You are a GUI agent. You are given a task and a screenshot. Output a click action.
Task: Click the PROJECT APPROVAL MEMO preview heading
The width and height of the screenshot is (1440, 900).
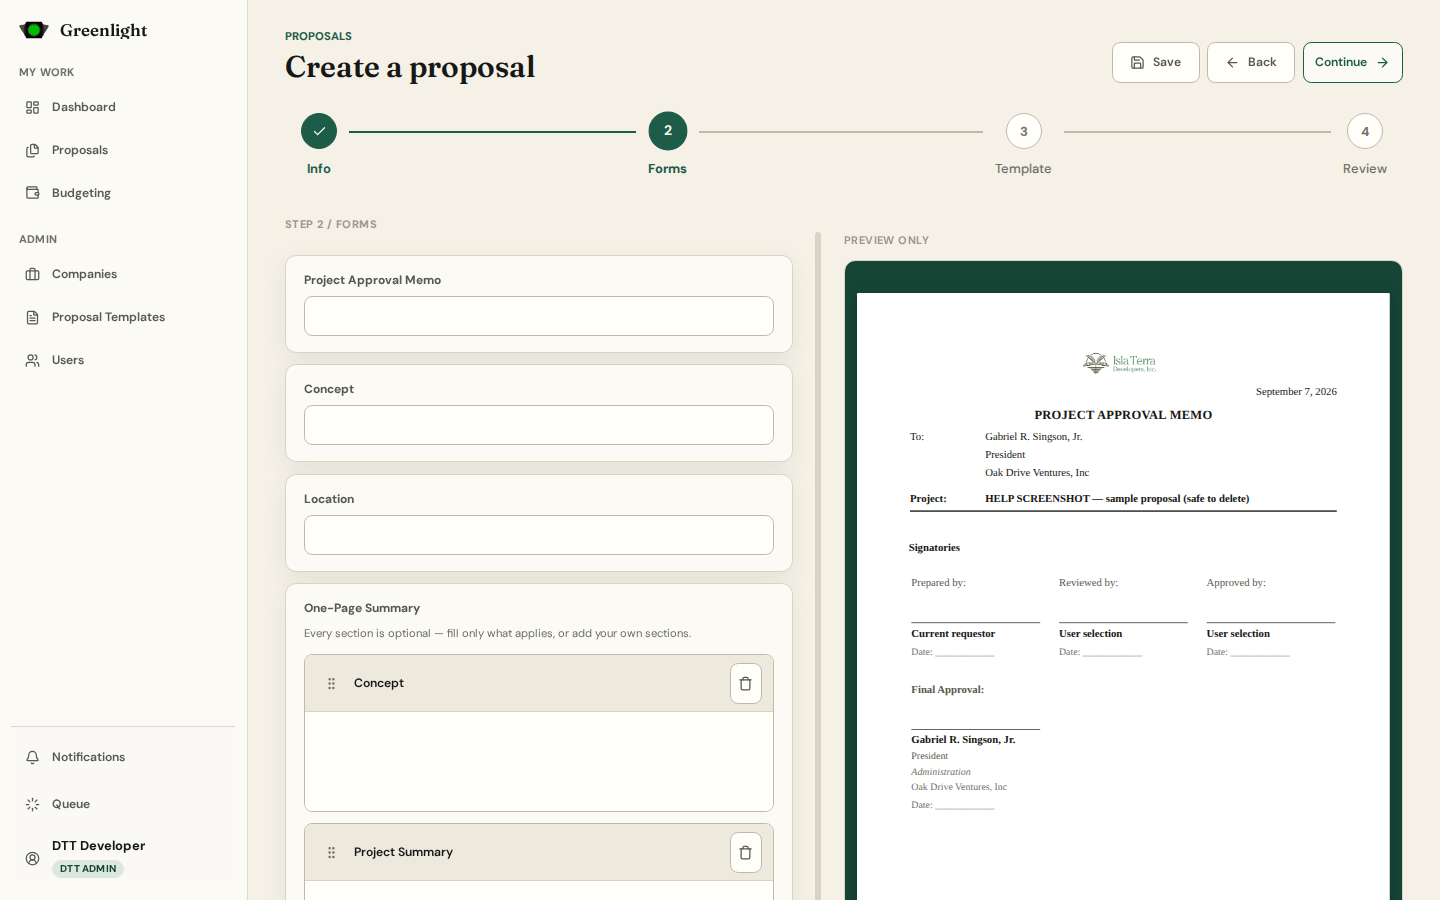1123,415
